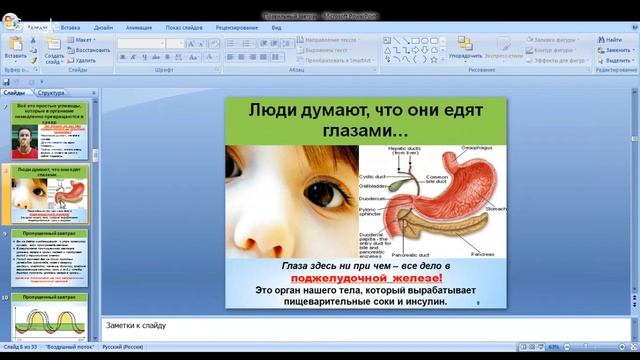Select slide 10 thumbnail with chart
The image size is (640, 360).
tap(49, 317)
